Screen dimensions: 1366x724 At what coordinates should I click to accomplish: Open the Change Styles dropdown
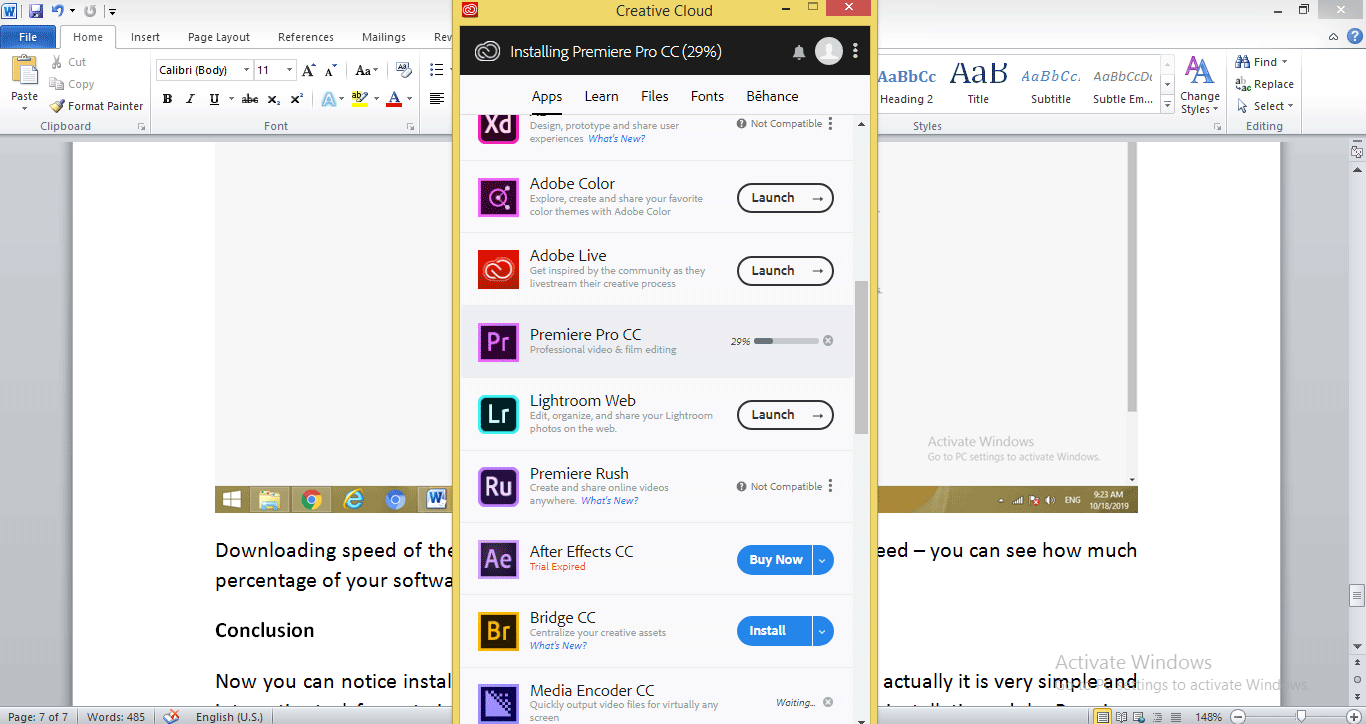pos(1199,86)
